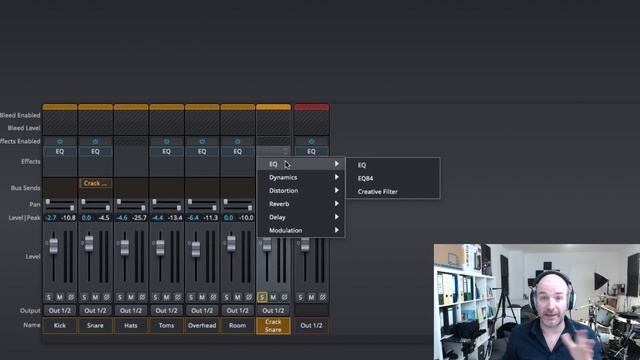Toggle effects enabled icon on Kick channel
640x360 pixels.
click(x=60, y=141)
